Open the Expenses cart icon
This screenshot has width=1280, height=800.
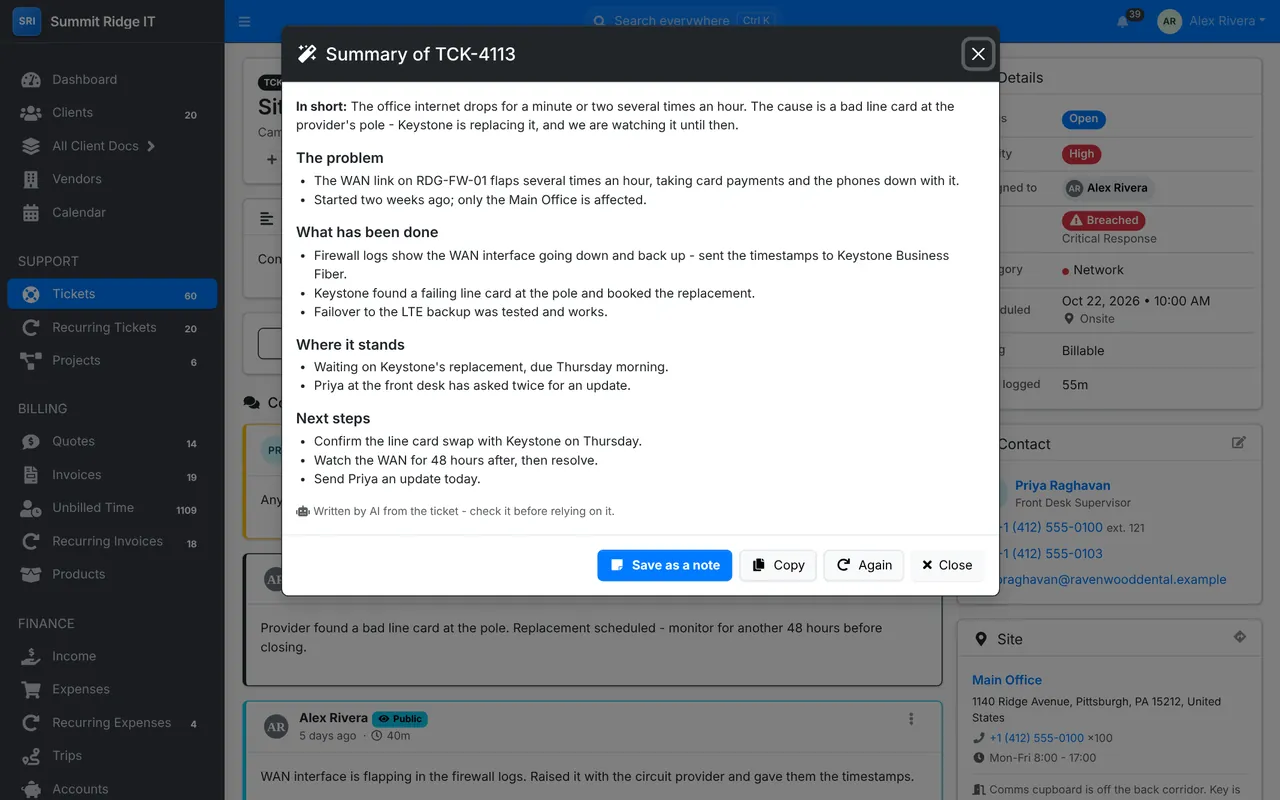(31, 690)
